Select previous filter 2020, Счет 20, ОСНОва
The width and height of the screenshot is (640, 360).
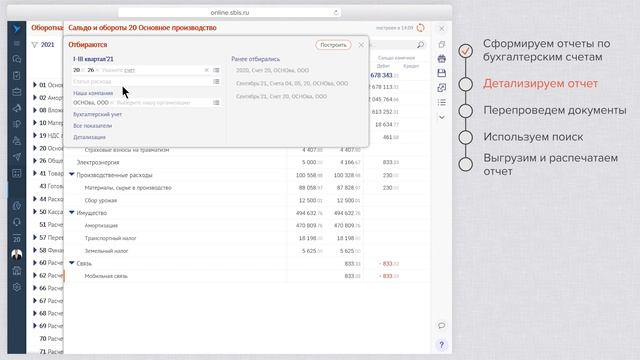point(272,70)
